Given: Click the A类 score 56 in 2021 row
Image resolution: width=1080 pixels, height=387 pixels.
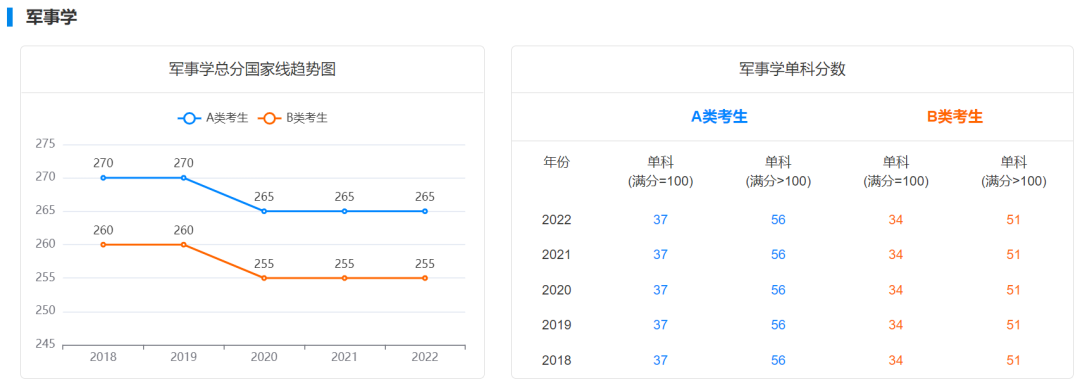Looking at the screenshot, I should point(778,255).
